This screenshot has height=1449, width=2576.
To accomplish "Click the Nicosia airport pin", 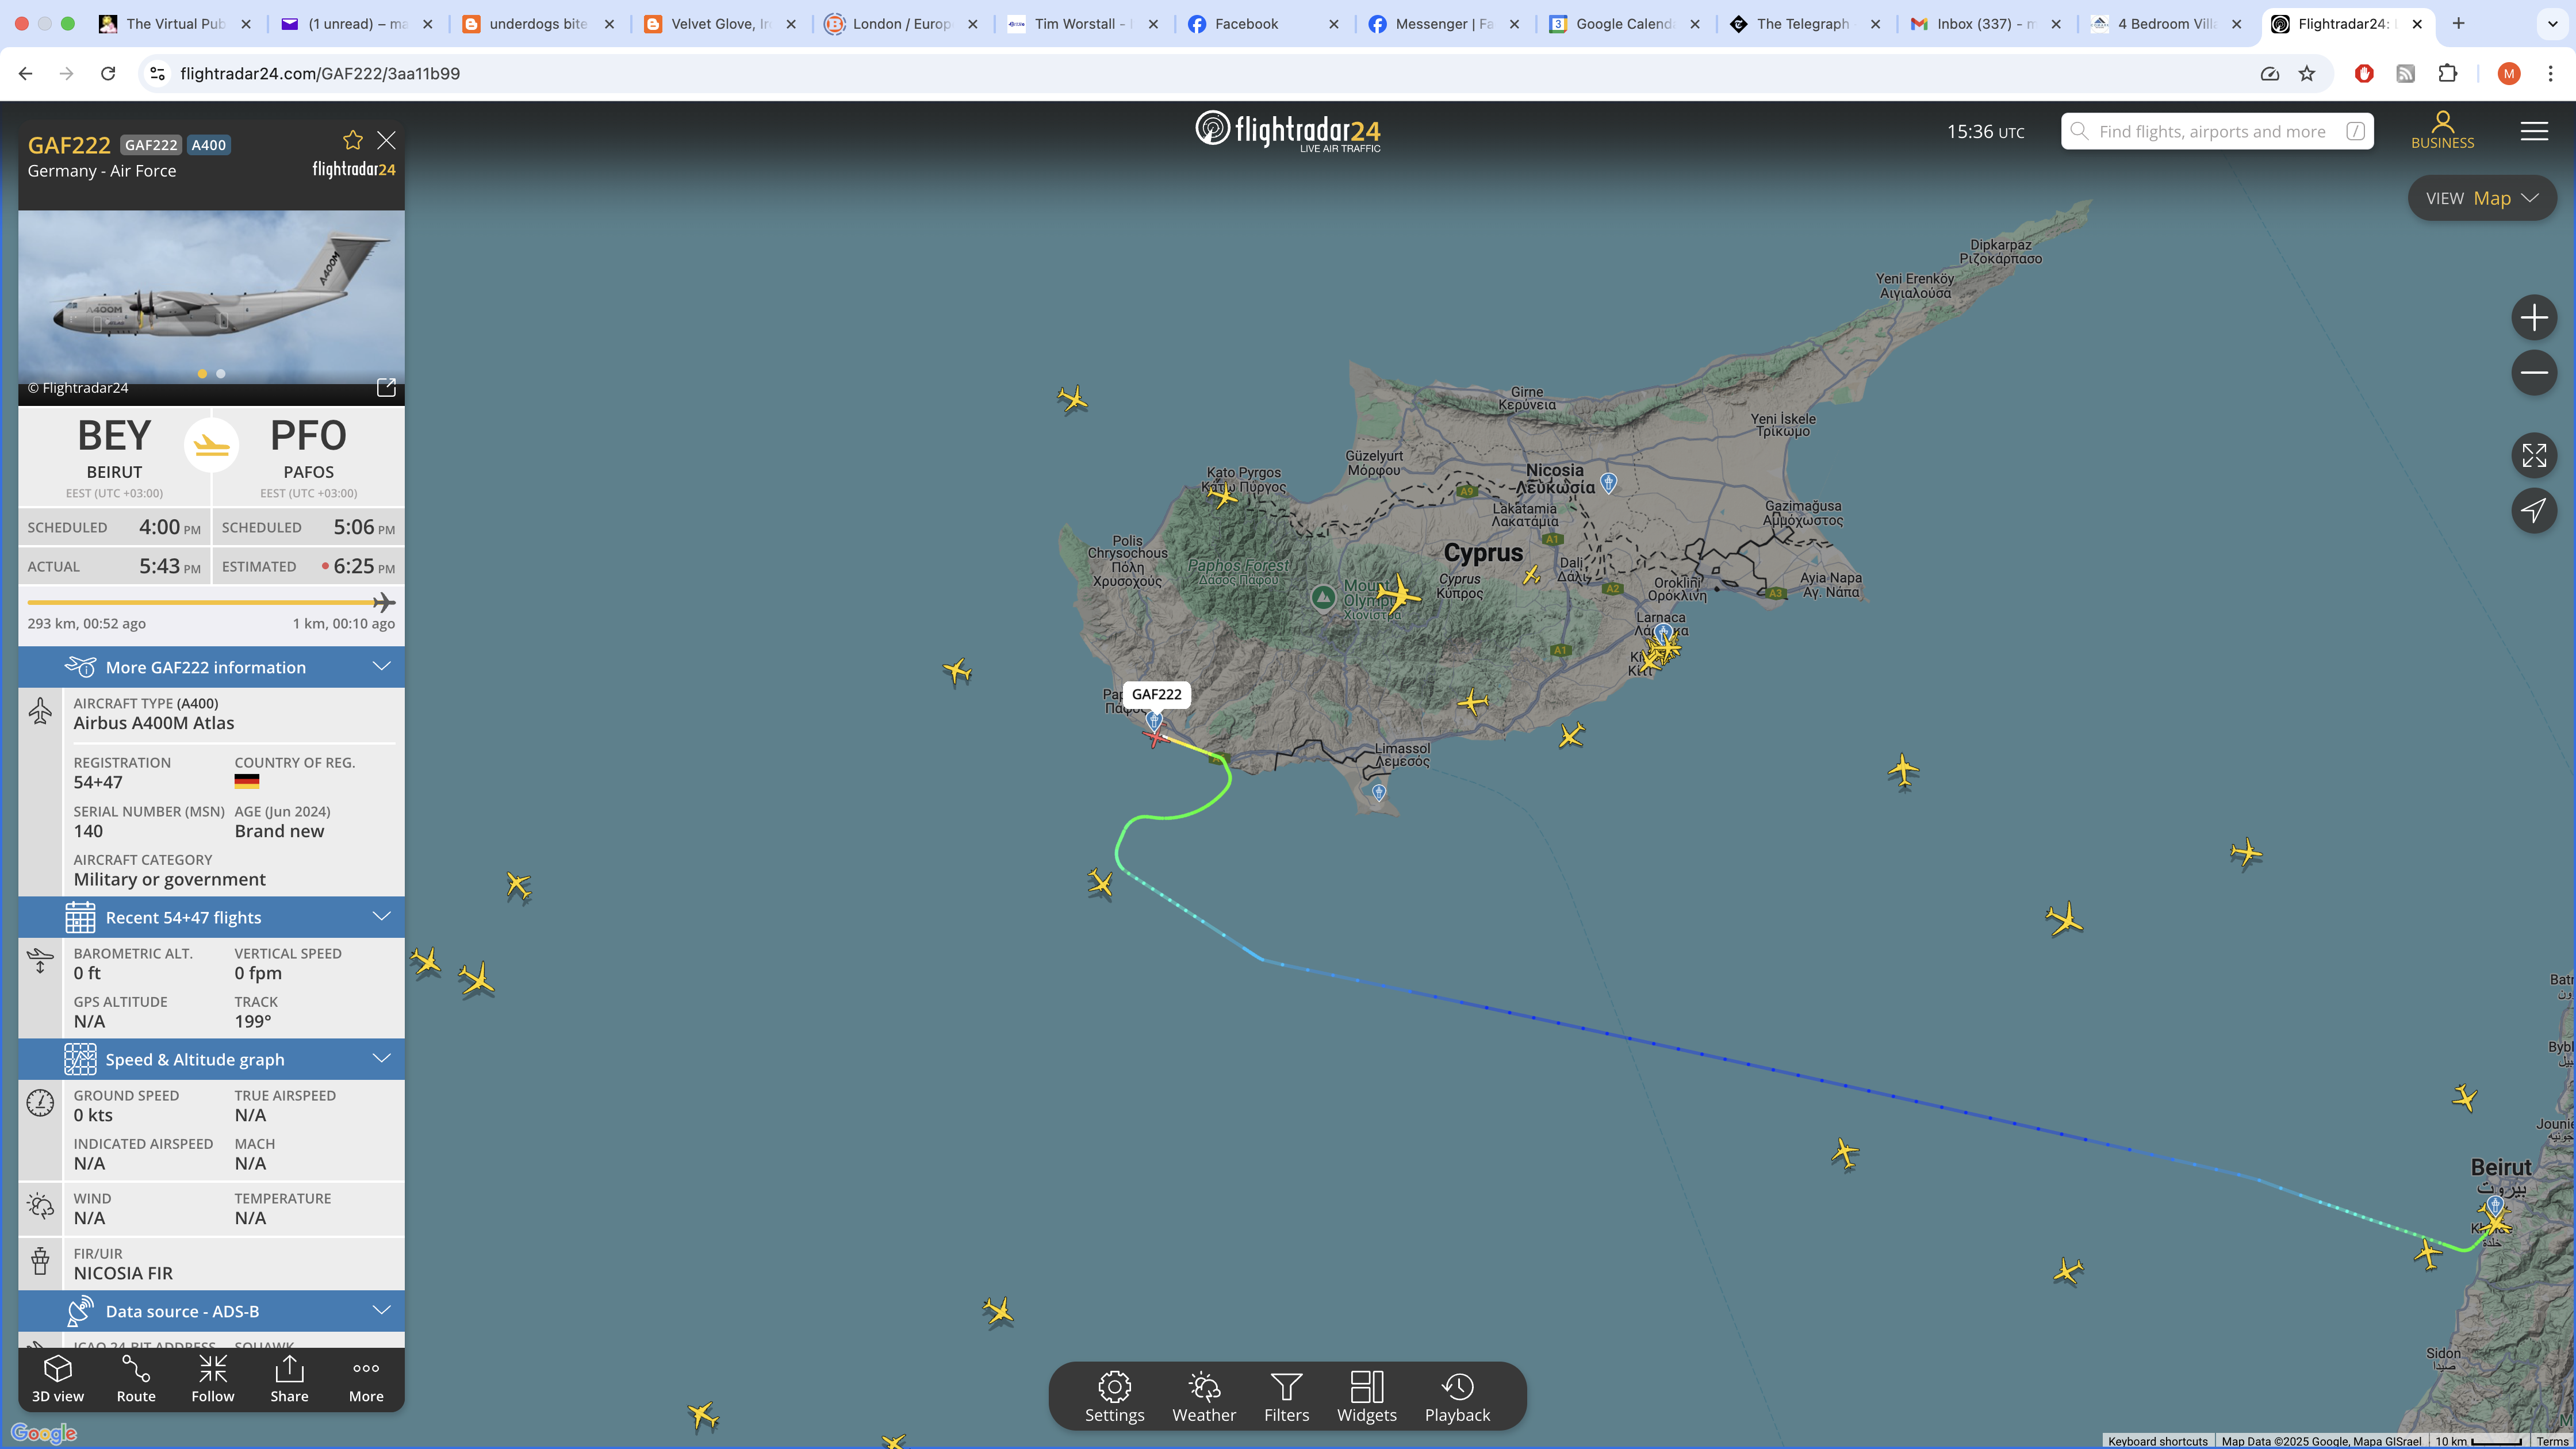I will (1608, 483).
